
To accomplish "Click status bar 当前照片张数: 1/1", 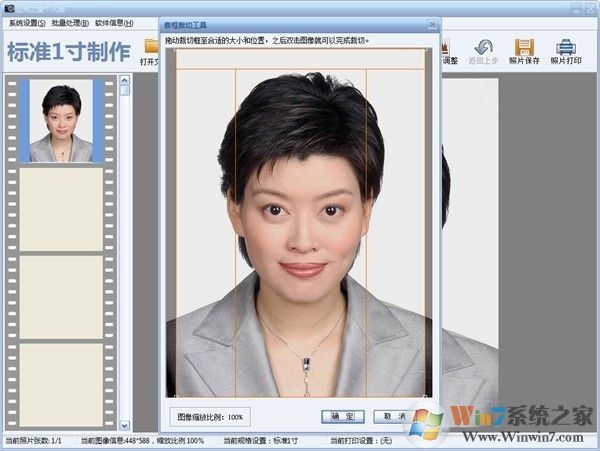I will pos(33,441).
